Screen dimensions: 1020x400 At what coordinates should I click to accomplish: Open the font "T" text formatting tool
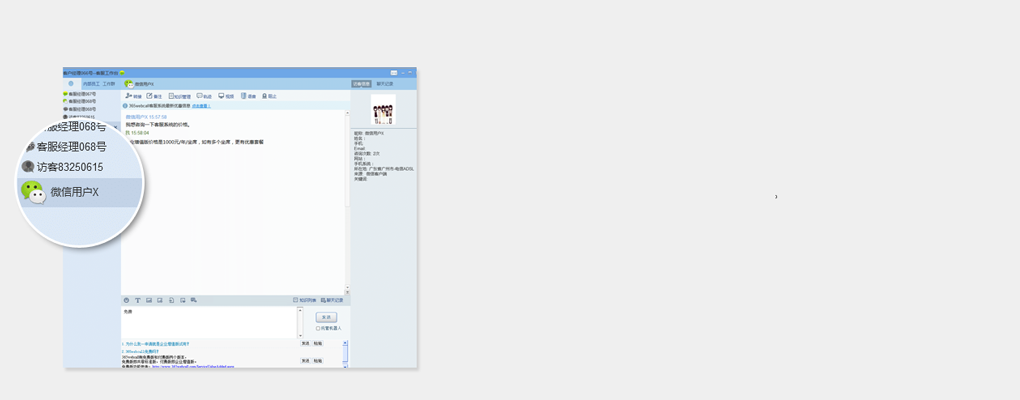coord(138,300)
